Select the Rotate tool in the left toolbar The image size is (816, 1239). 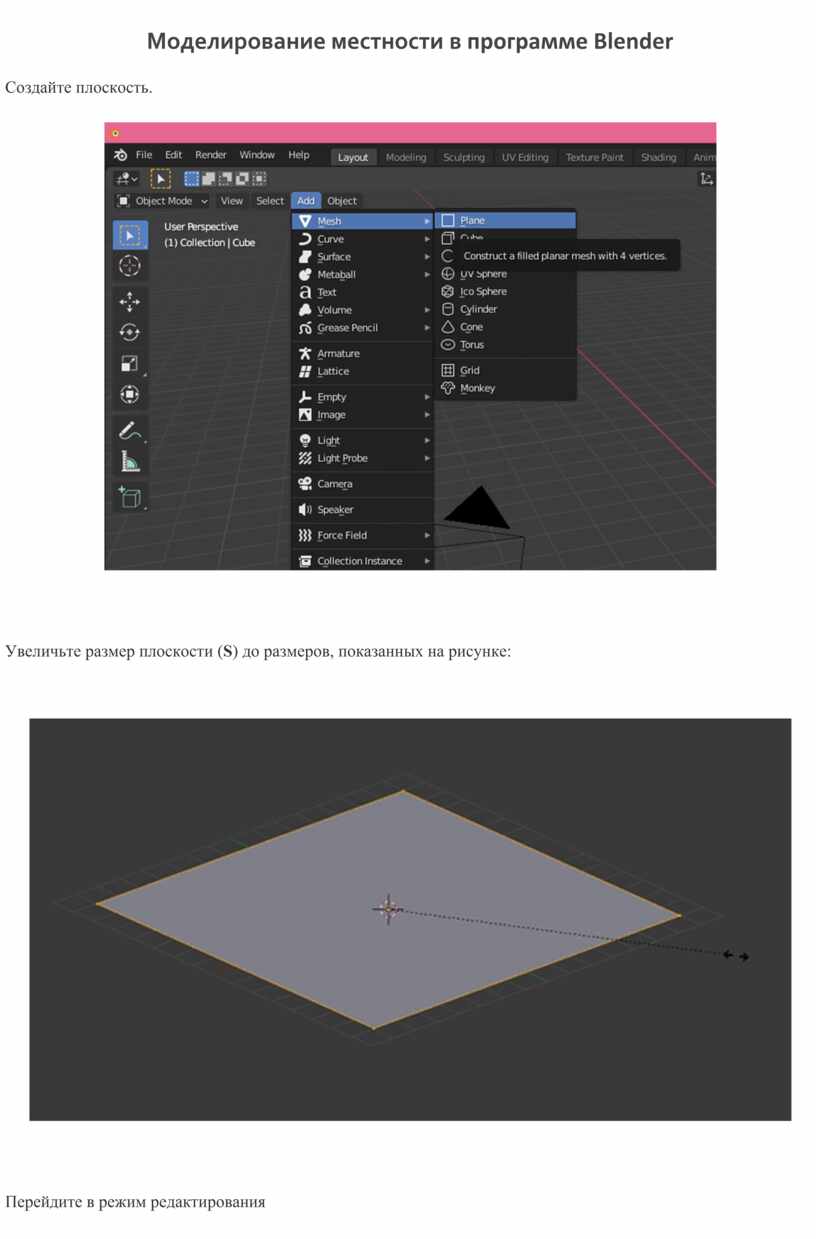[x=130, y=333]
